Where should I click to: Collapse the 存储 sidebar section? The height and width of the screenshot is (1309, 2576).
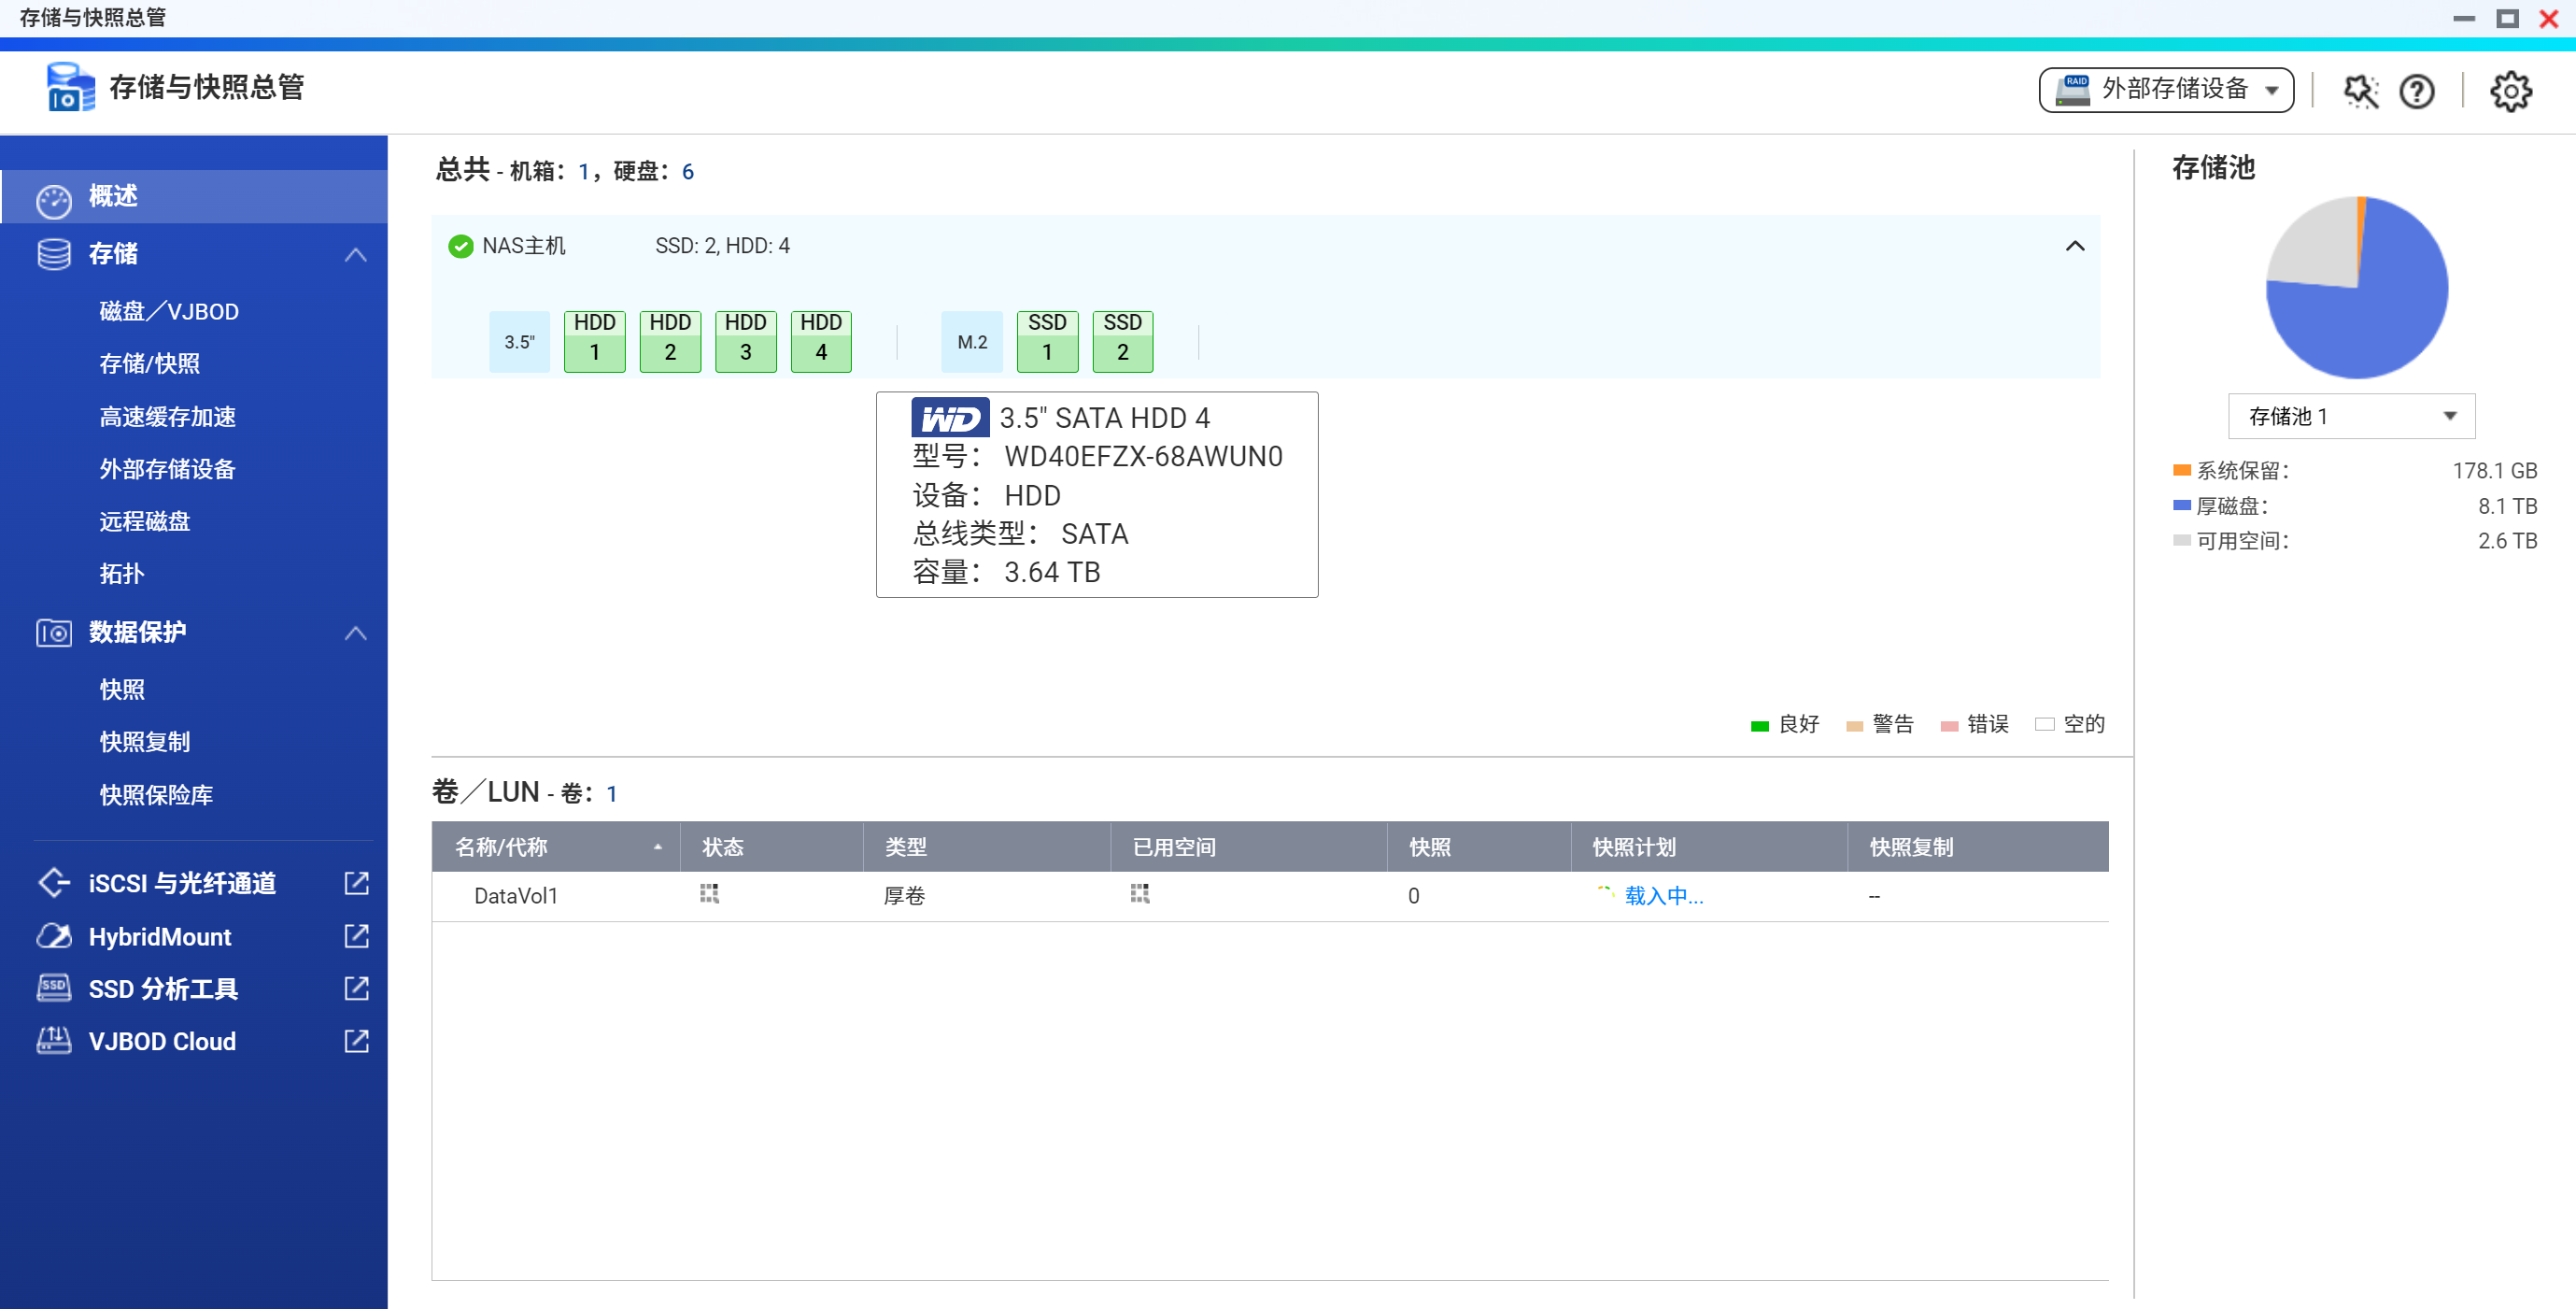[355, 254]
